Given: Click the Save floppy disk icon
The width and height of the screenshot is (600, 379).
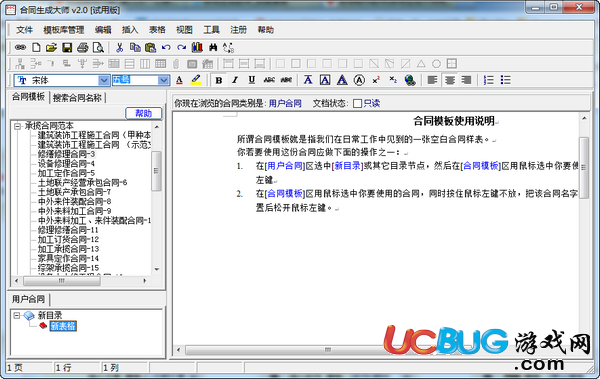Looking at the screenshot, I should point(67,47).
